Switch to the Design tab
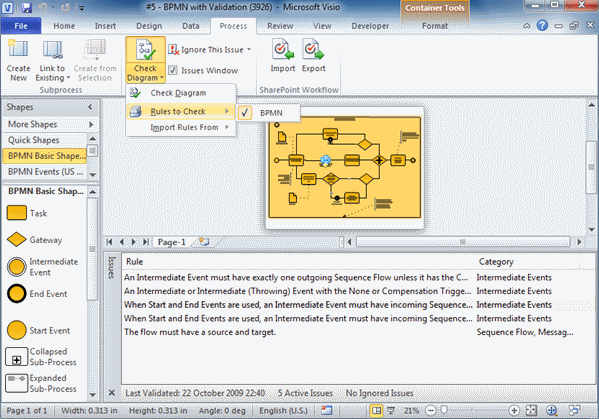The image size is (599, 419). coord(149,26)
